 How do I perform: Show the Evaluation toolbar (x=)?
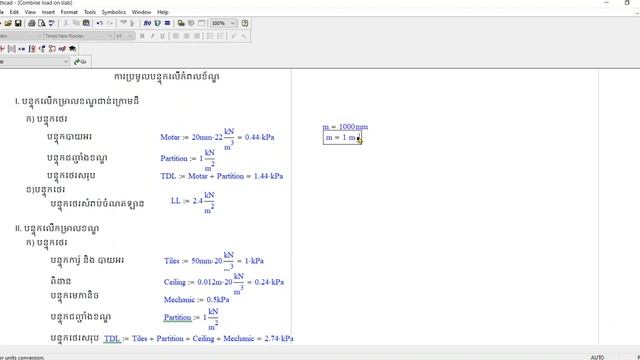coord(22,49)
